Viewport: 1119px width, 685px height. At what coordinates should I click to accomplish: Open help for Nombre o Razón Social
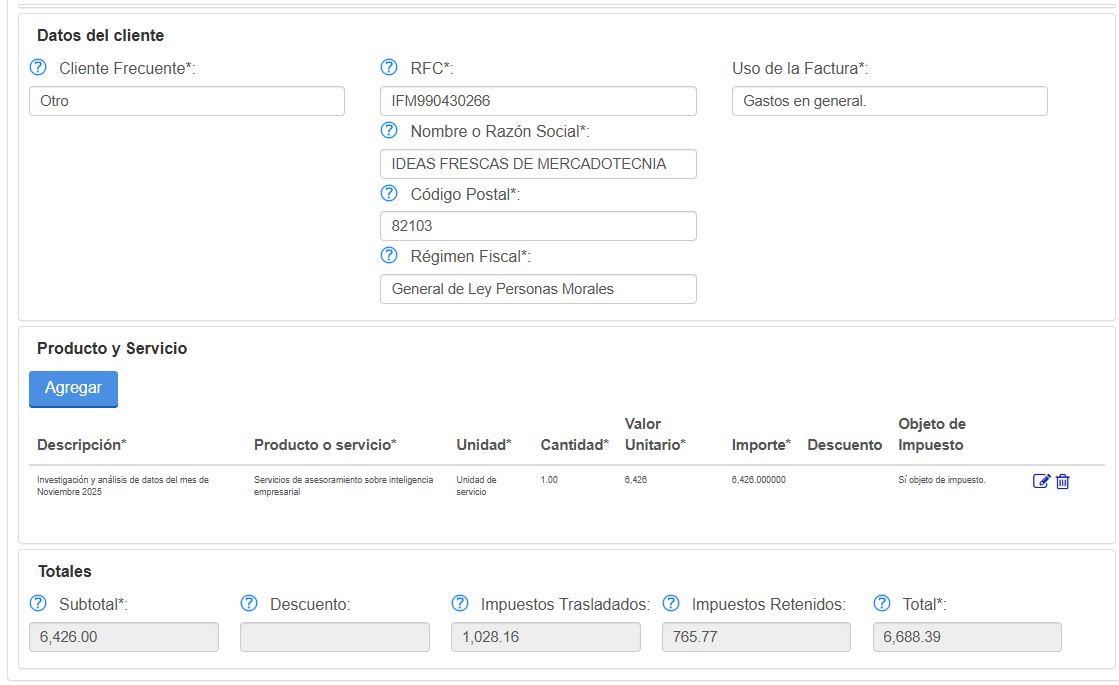tap(389, 131)
